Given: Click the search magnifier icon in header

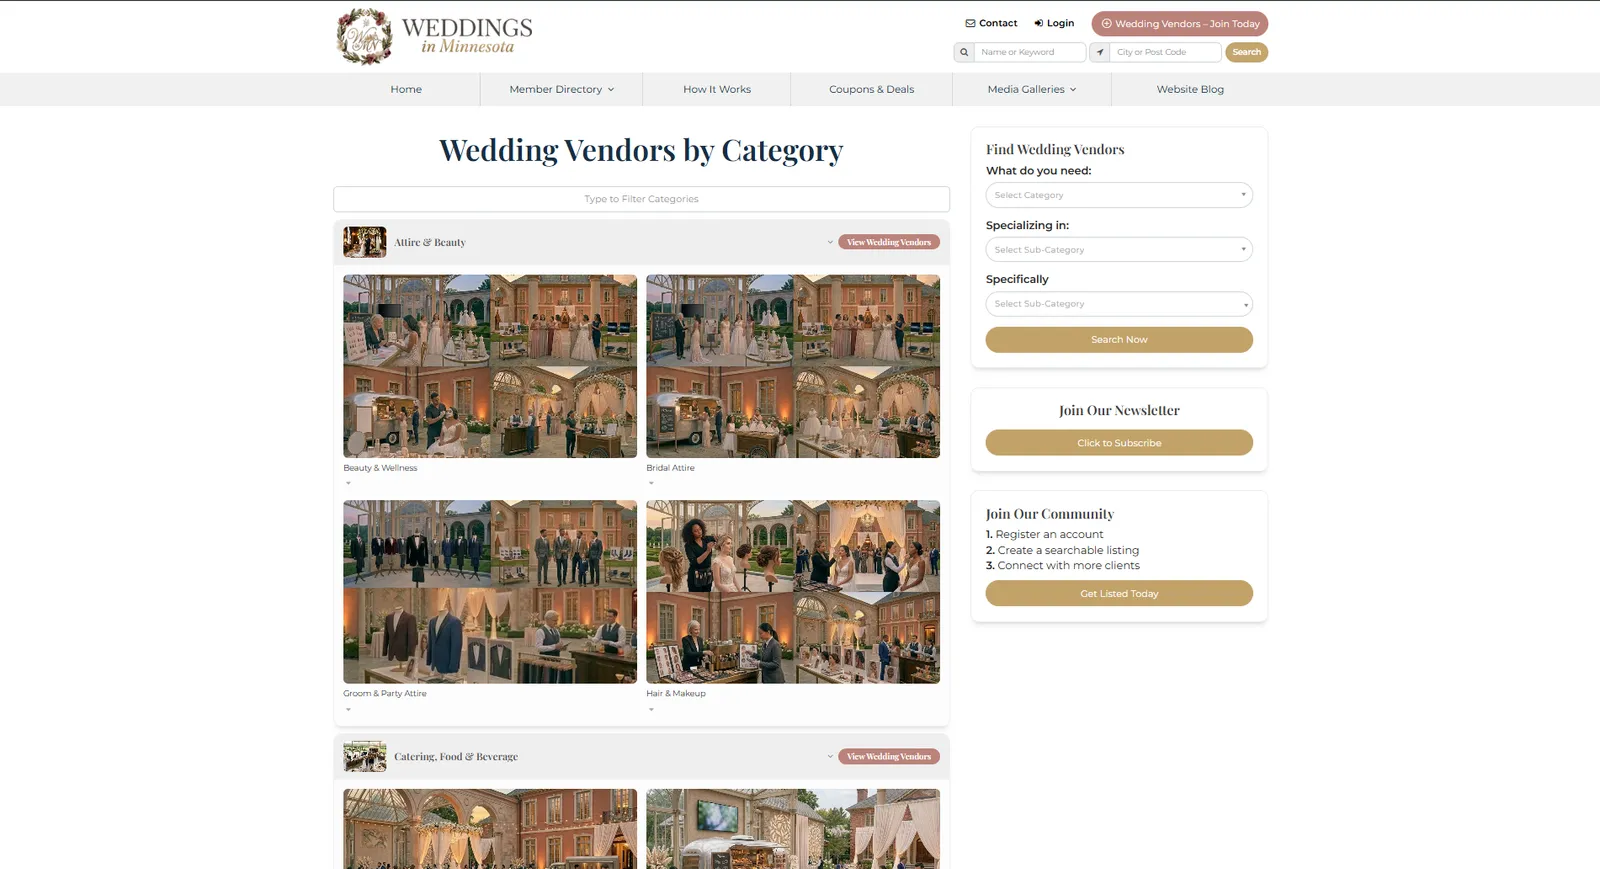Looking at the screenshot, I should [x=964, y=52].
